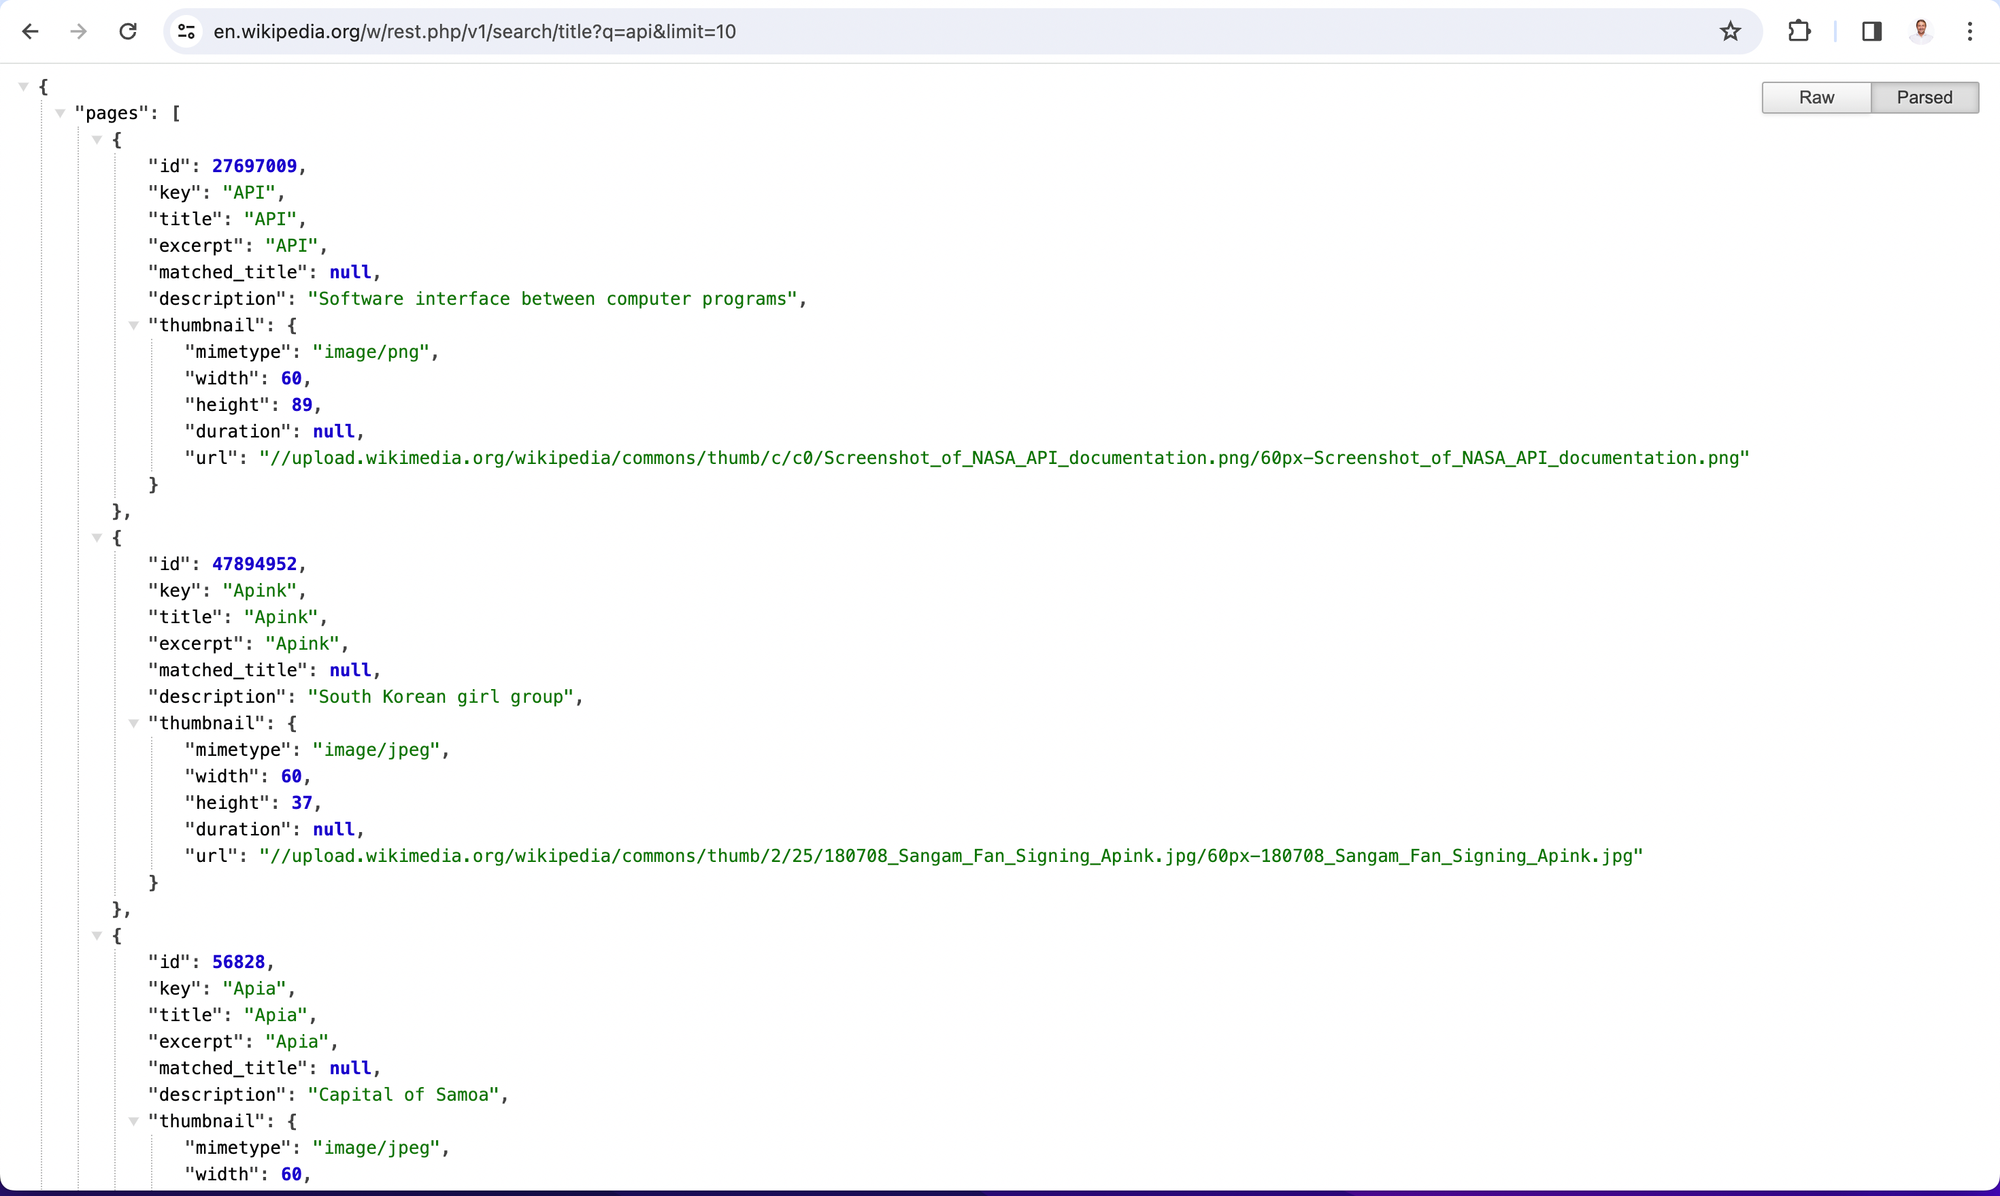The width and height of the screenshot is (2000, 1196).
Task: Open the Extensions puzzle icon
Action: pyautogui.click(x=1799, y=32)
